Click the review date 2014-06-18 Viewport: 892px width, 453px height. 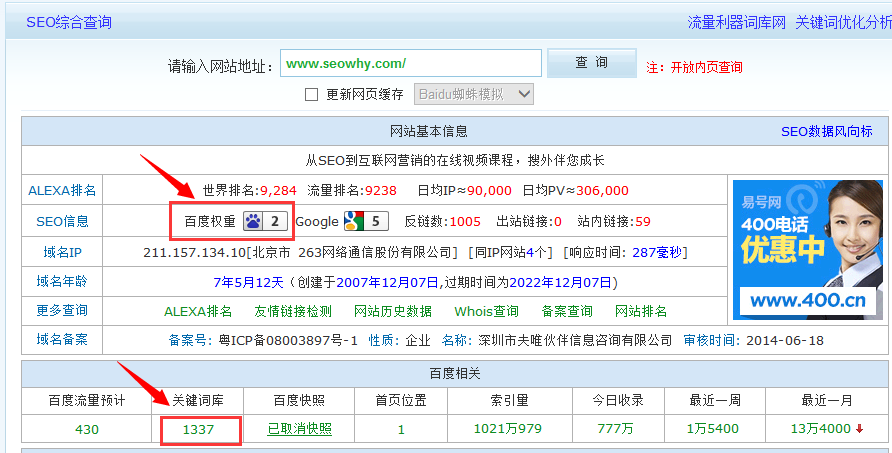[785, 340]
